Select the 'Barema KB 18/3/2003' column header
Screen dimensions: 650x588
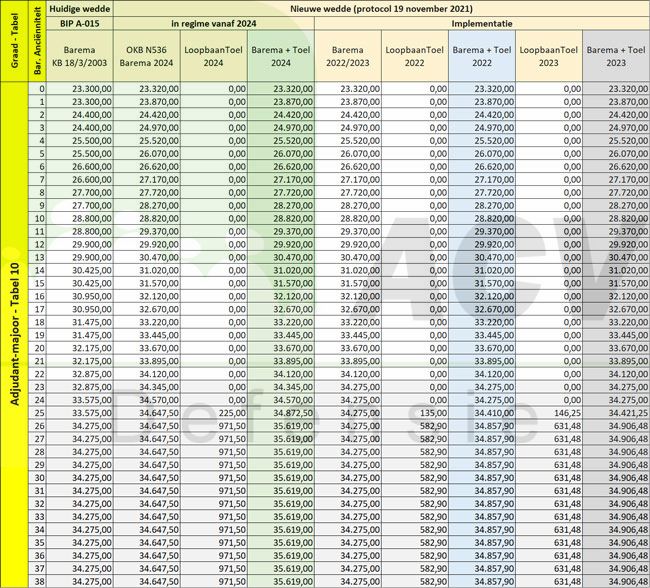click(80, 56)
